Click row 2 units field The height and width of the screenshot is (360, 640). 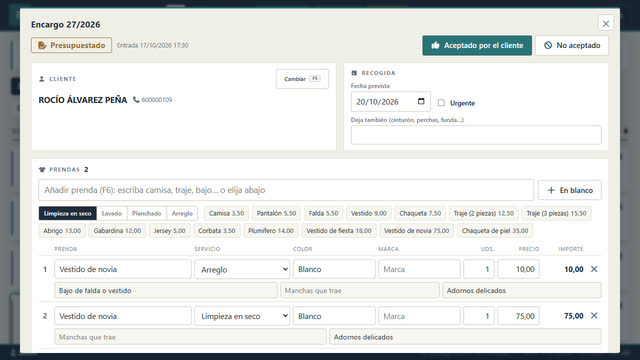479,316
